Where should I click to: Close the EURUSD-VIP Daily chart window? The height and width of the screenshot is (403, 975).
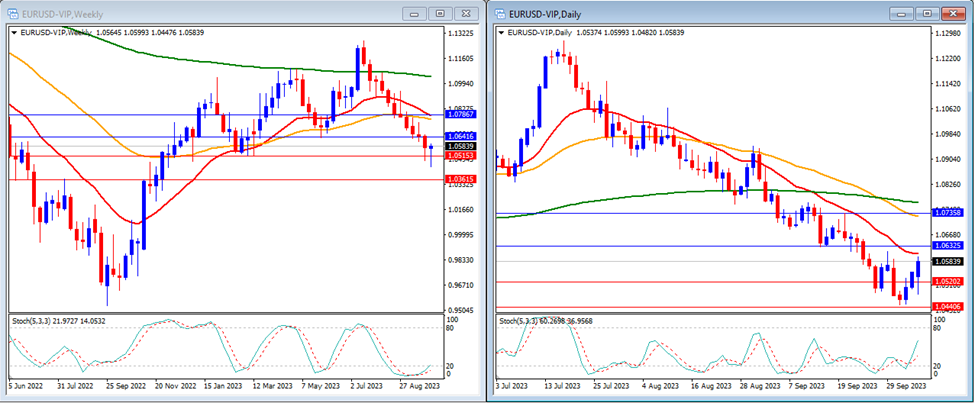954,13
